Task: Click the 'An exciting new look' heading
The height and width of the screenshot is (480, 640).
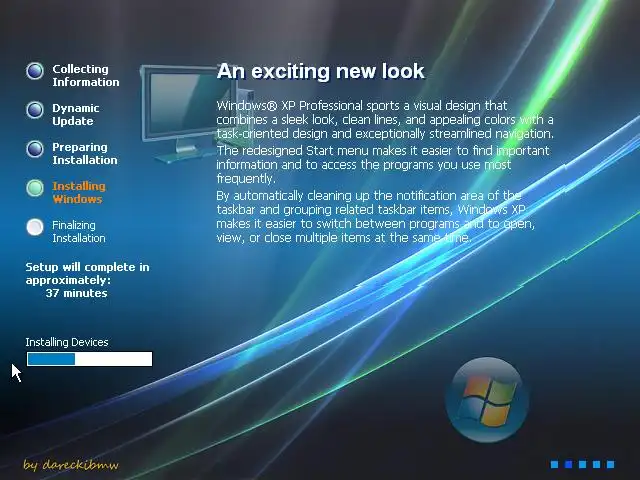Action: 320,71
